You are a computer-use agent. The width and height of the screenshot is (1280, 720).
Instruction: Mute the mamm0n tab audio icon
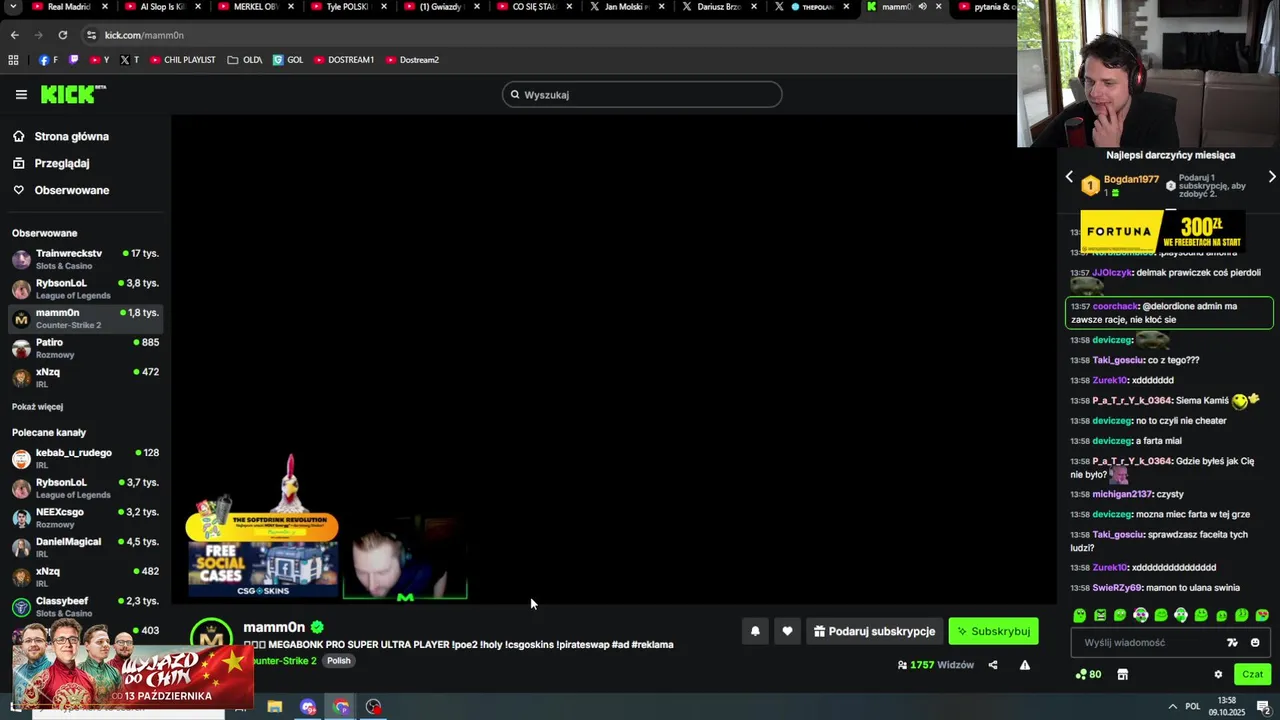tap(922, 7)
